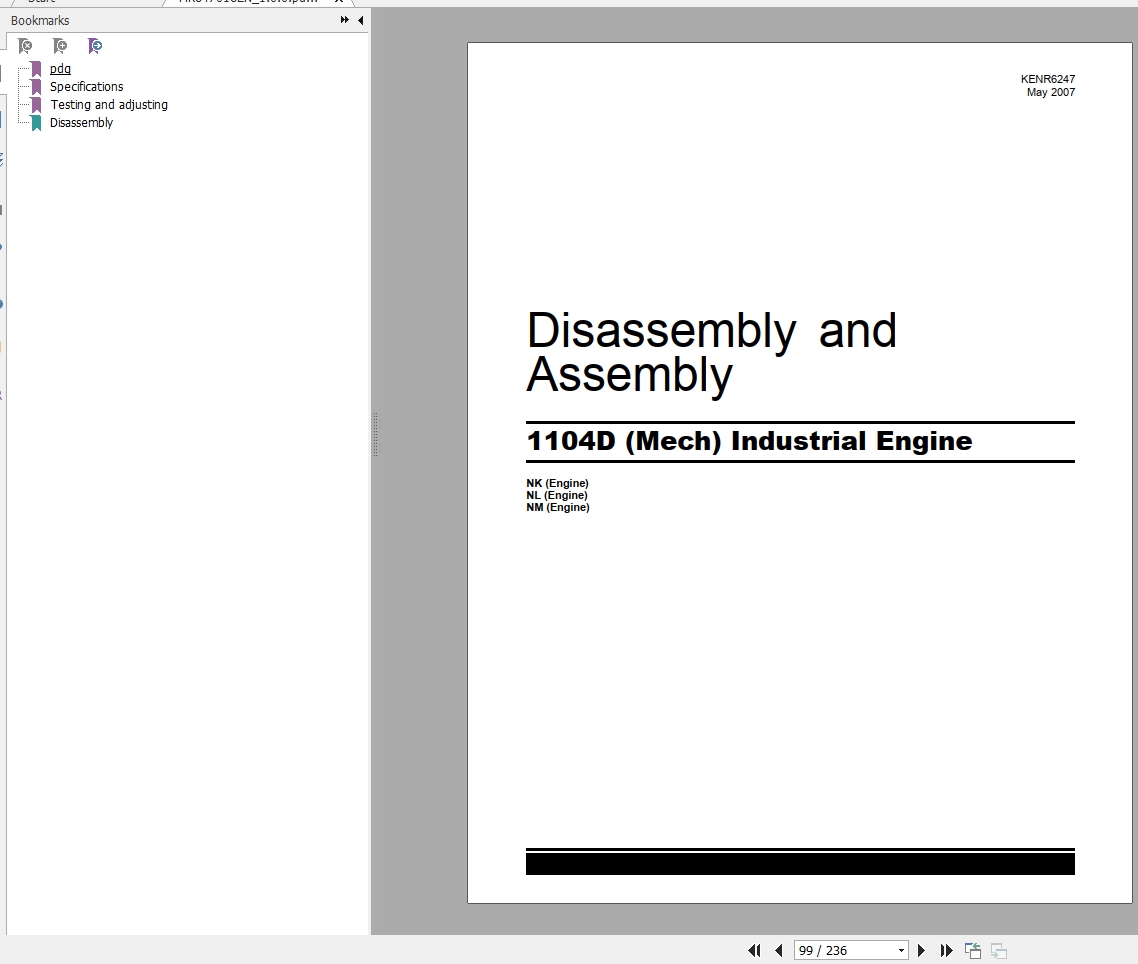
Task: Go to the previous page
Action: pos(778,950)
